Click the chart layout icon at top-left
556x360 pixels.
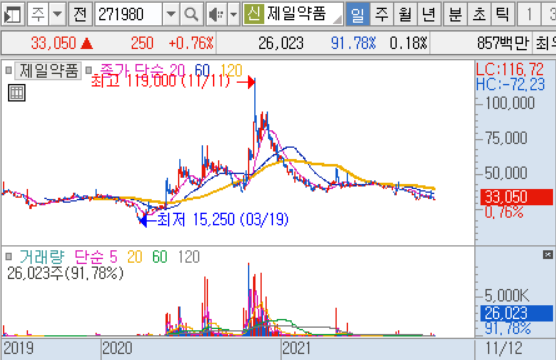[12, 14]
